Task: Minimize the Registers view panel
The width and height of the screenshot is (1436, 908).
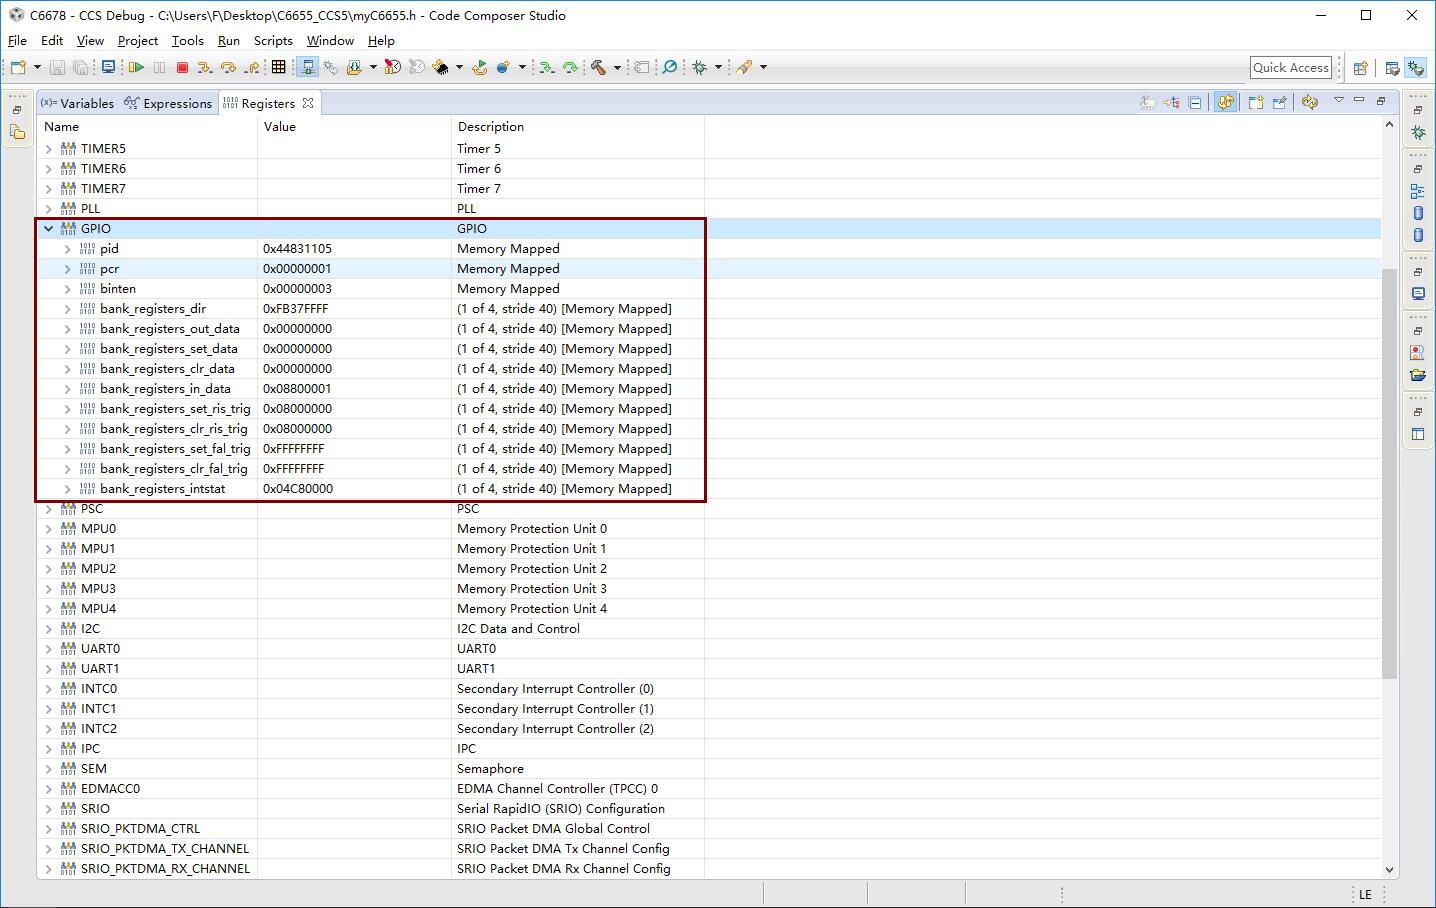Action: [x=1359, y=100]
